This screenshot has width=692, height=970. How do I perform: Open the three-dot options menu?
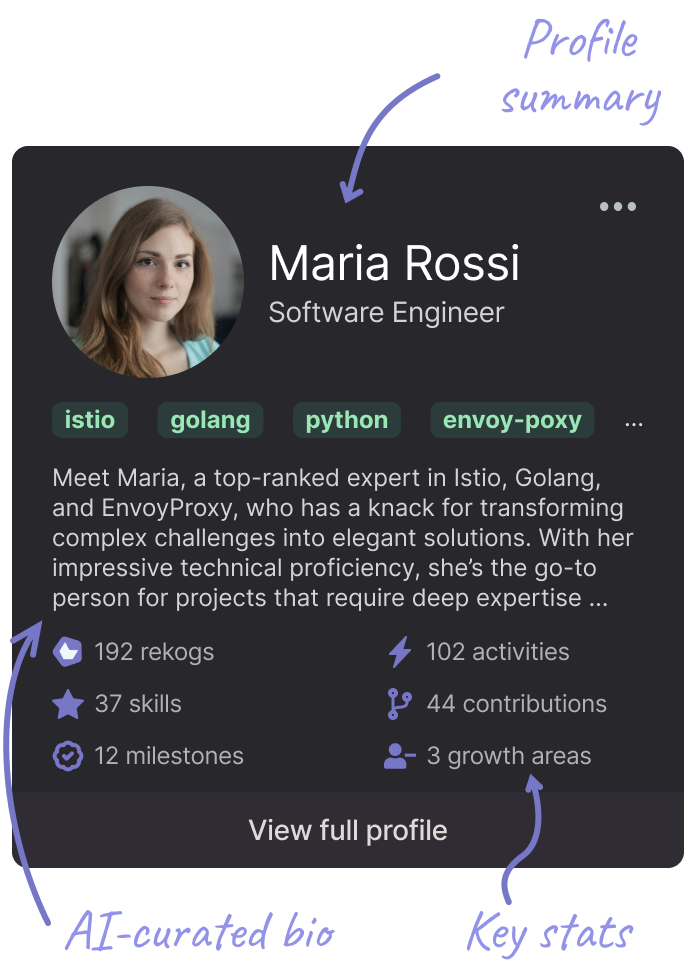pyautogui.click(x=618, y=207)
